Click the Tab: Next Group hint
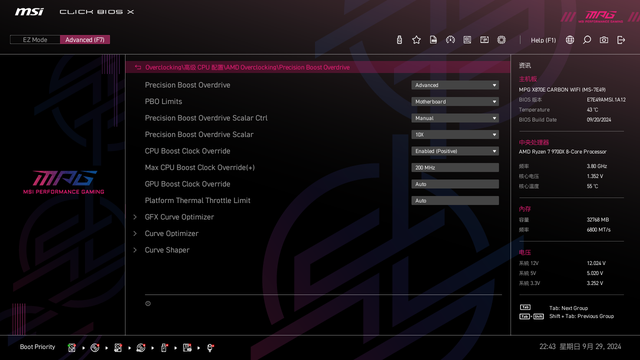This screenshot has height=360, width=640. (568, 308)
